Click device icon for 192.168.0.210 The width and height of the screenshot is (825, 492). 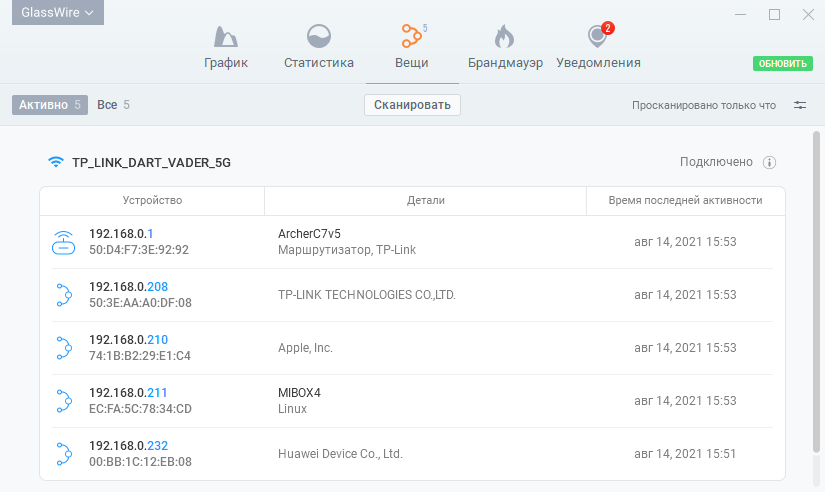[64, 348]
